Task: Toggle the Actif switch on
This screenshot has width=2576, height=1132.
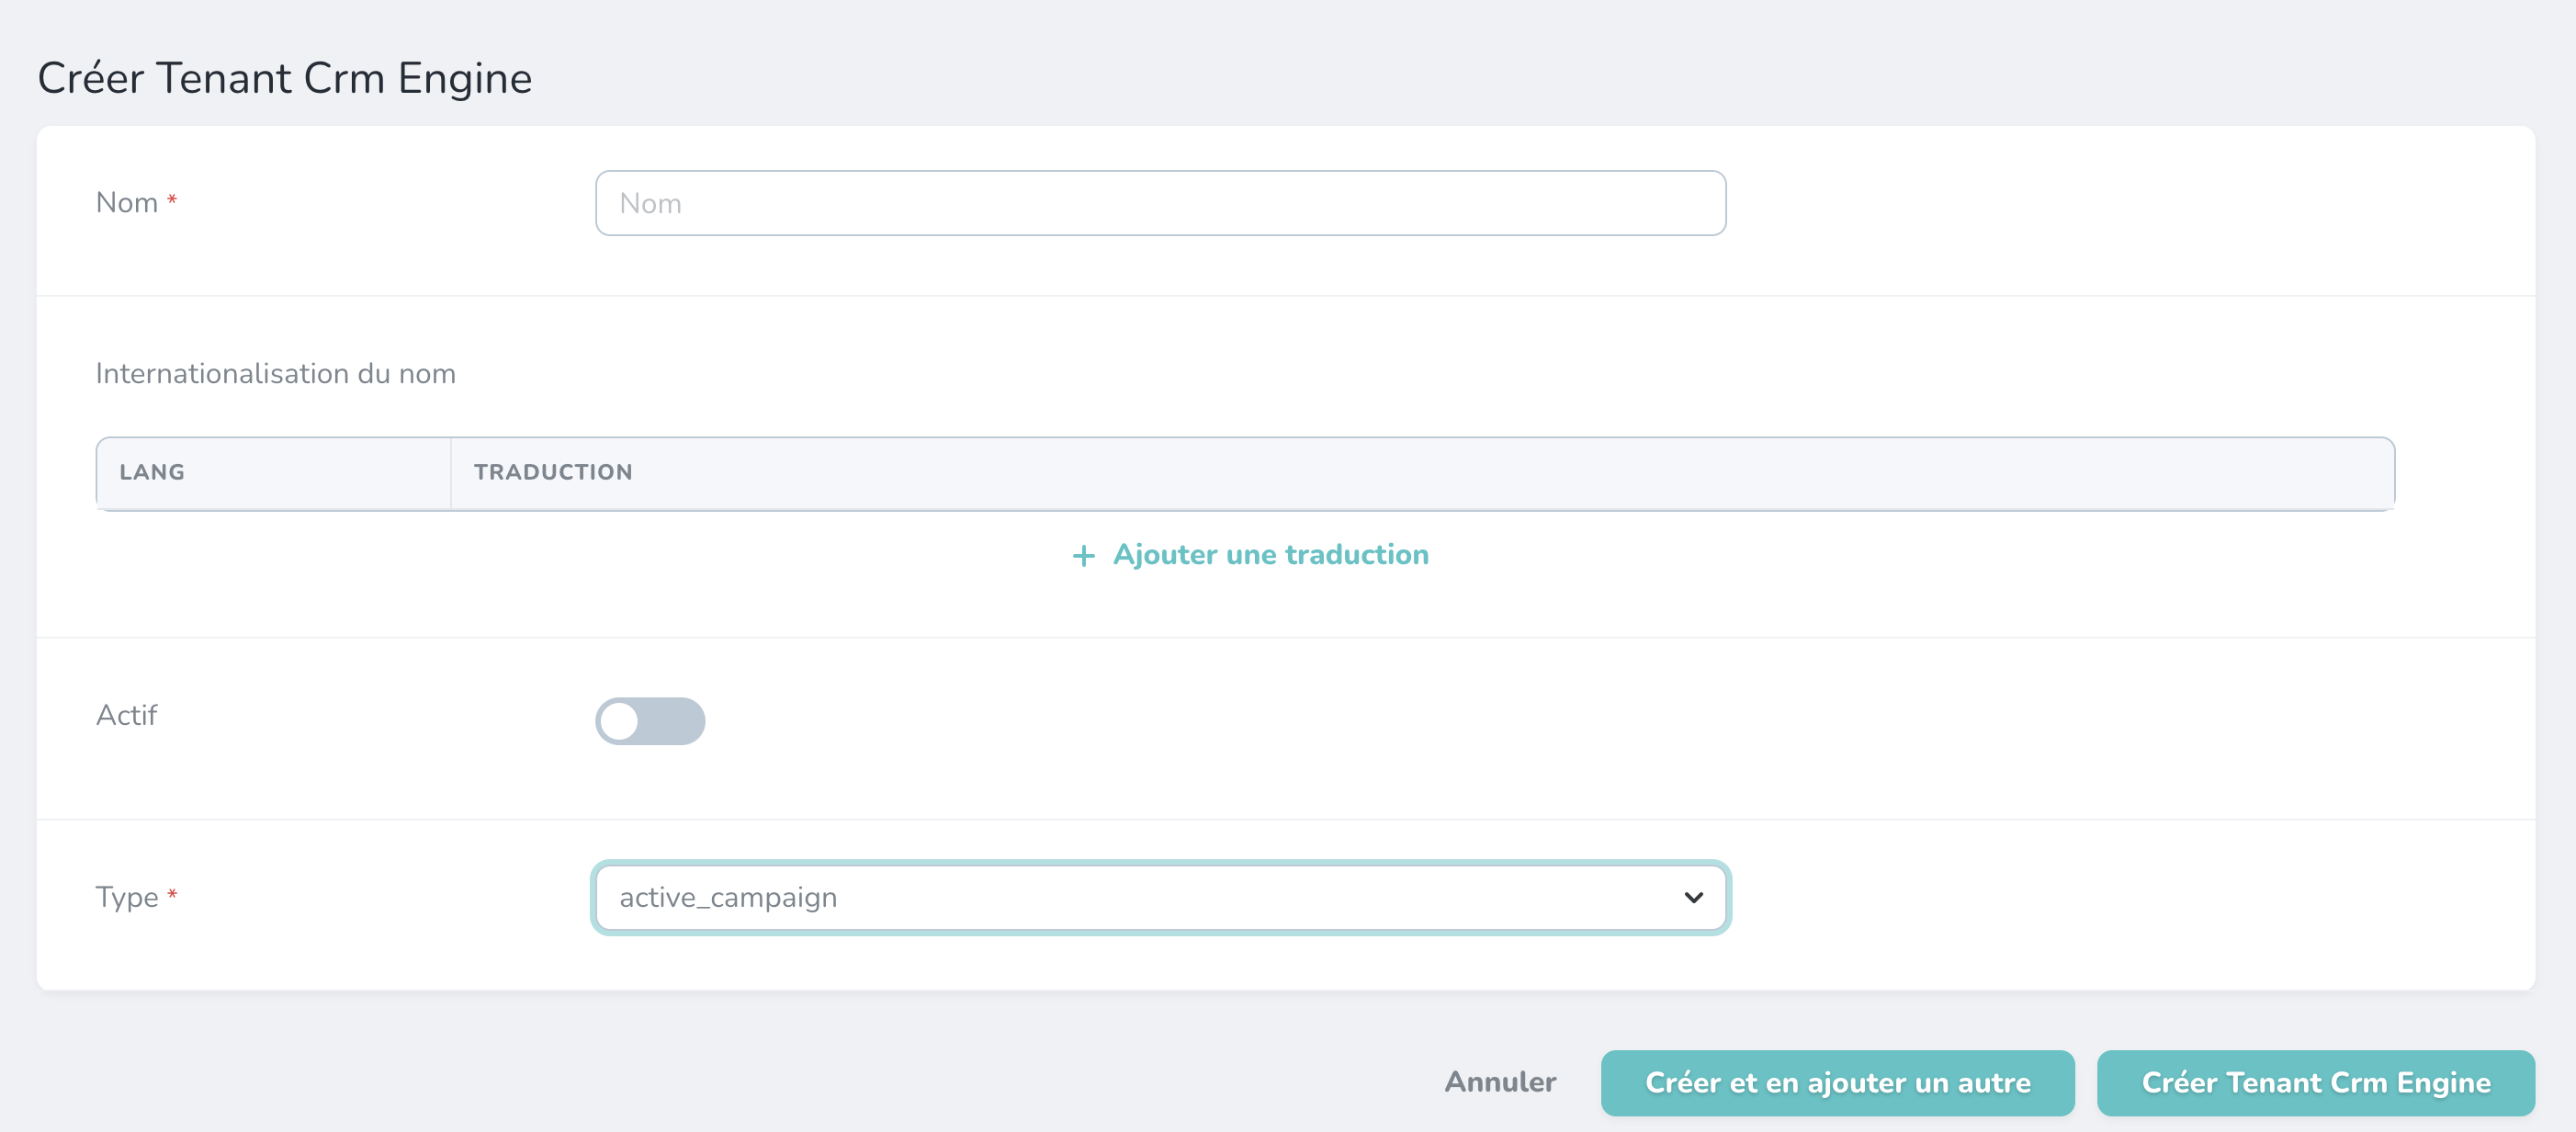Action: click(x=650, y=720)
